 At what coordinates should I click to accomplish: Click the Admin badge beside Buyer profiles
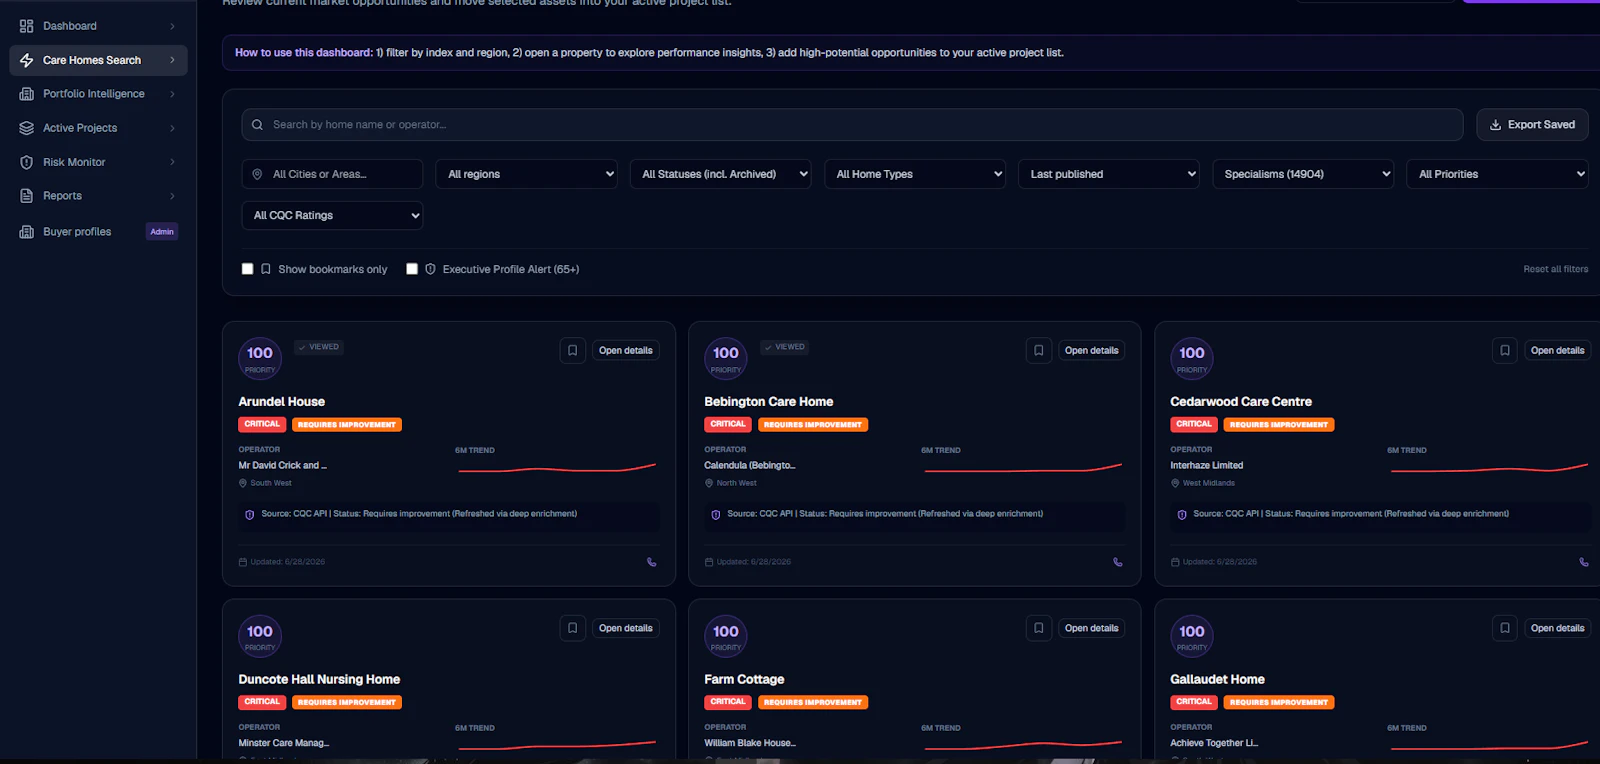(x=162, y=232)
